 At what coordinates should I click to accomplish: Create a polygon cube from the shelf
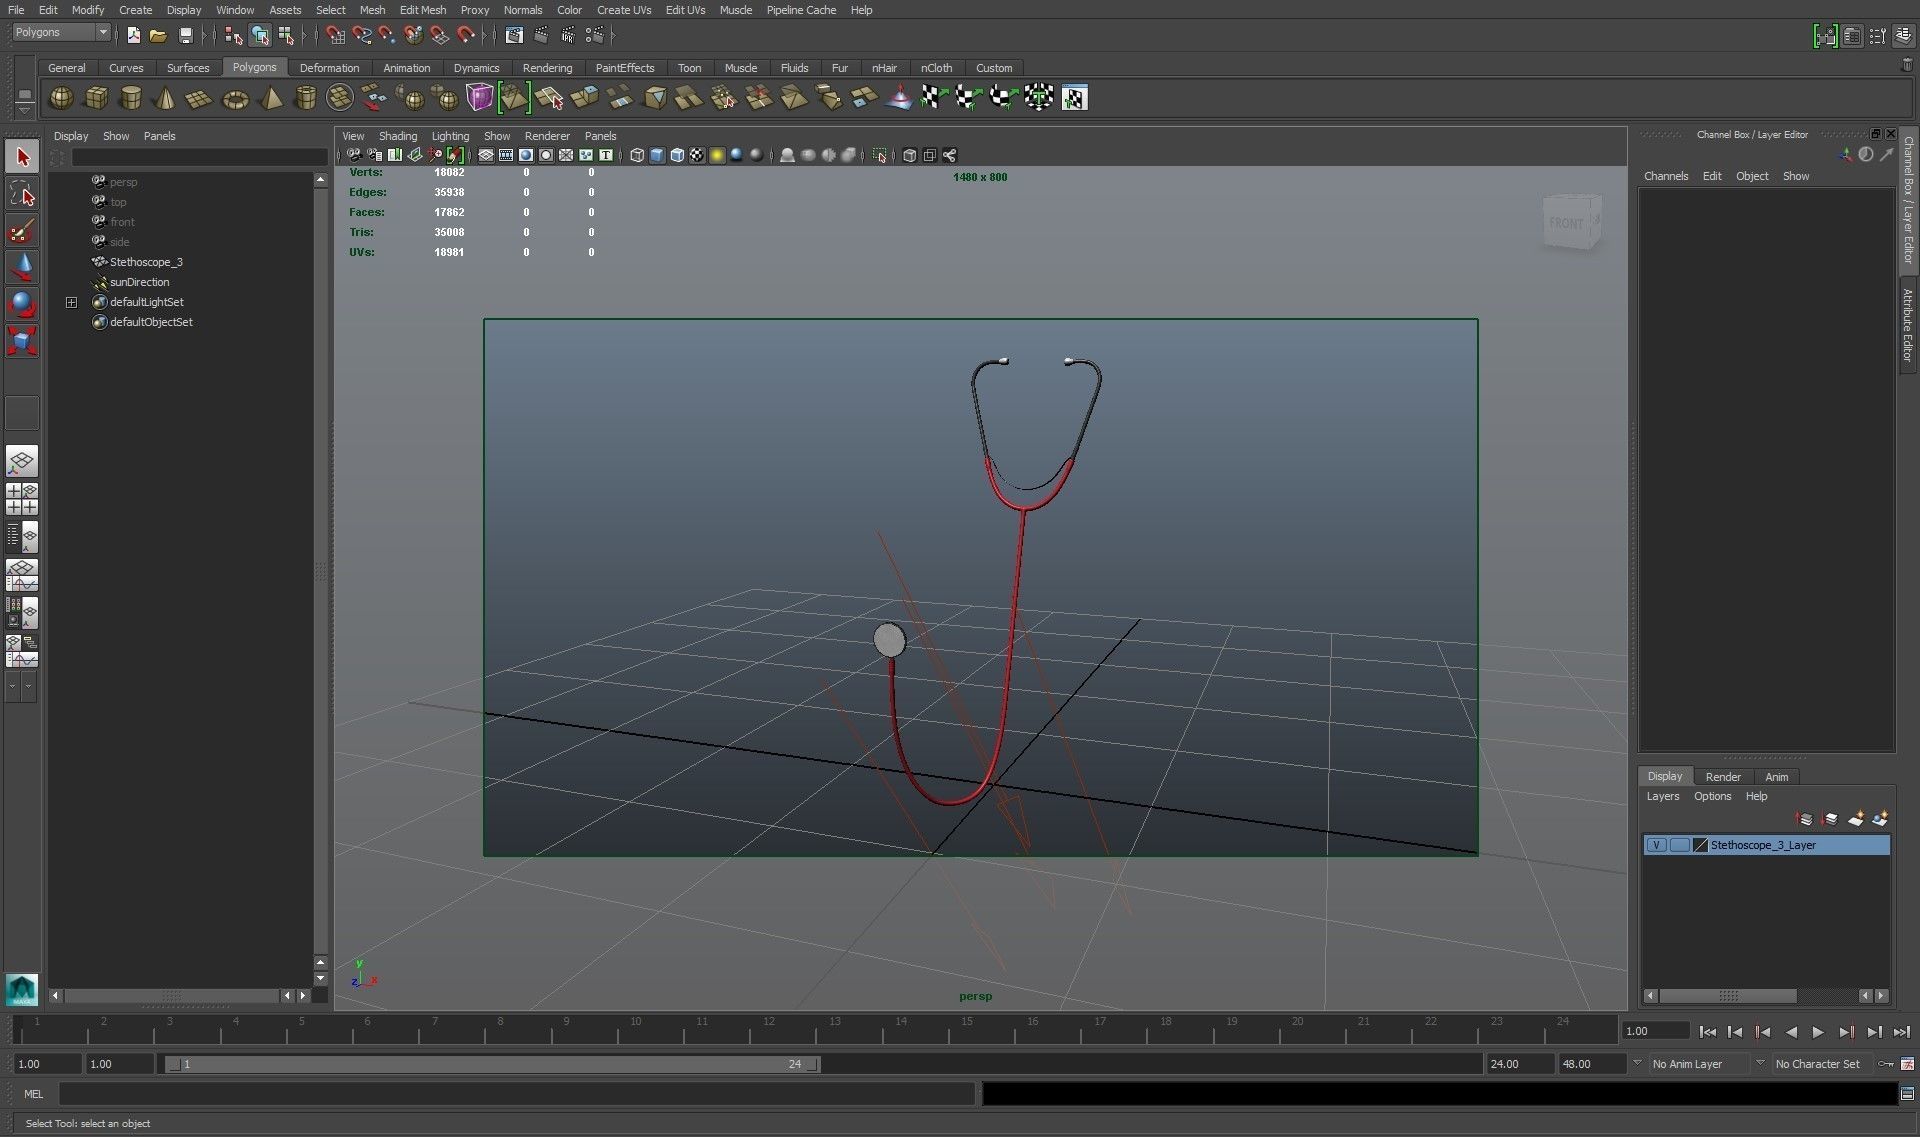click(97, 98)
